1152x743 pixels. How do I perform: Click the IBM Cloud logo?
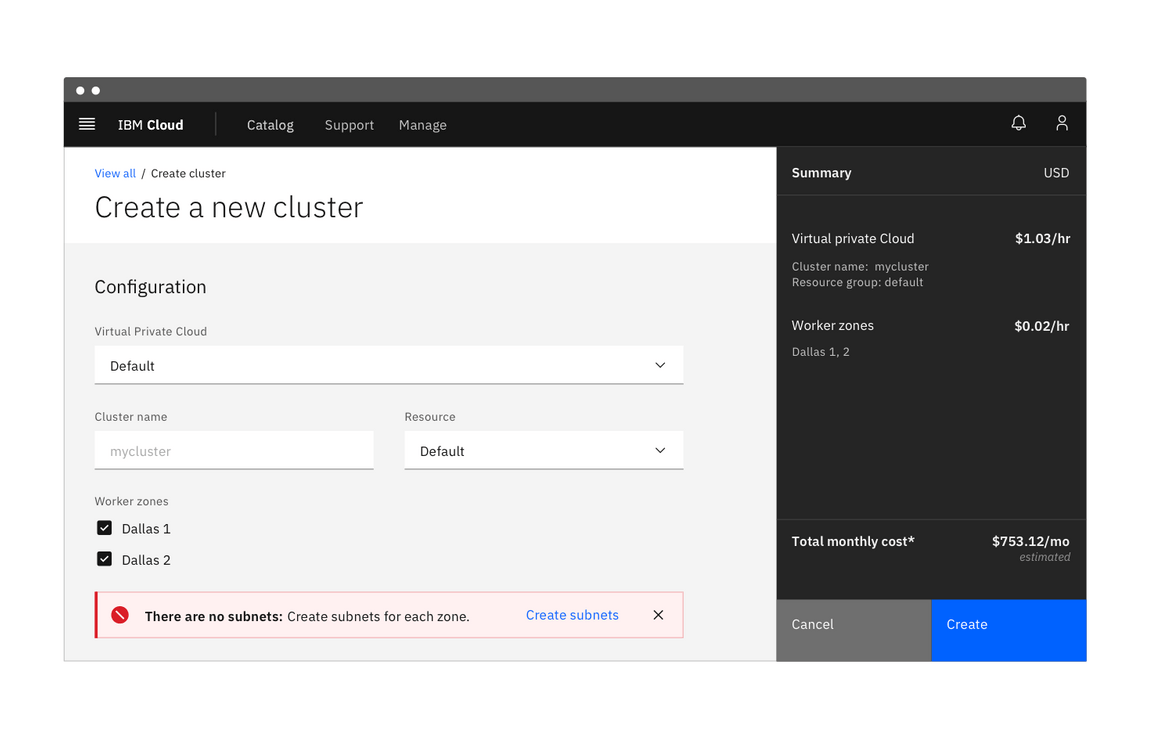tap(150, 124)
